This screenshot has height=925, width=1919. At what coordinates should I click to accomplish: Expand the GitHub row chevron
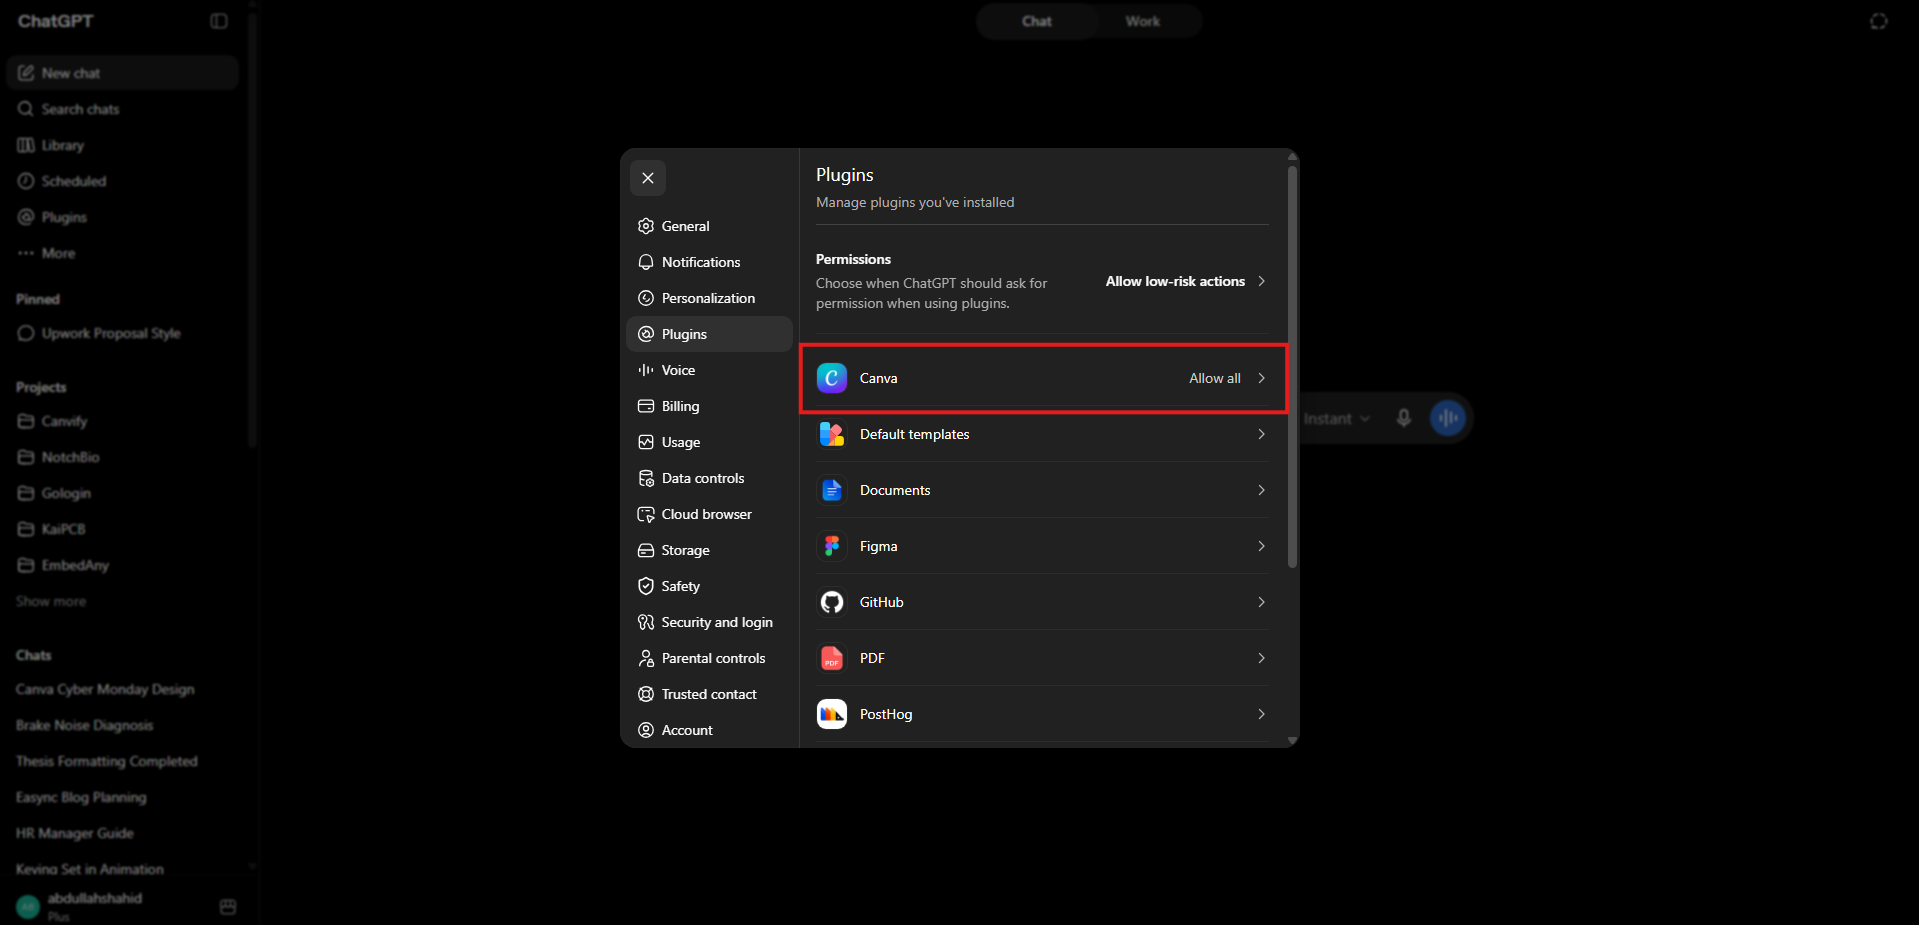(x=1261, y=602)
